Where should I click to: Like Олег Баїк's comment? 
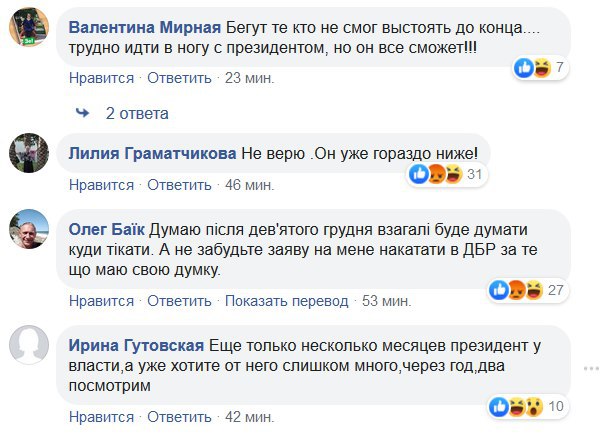(101, 300)
